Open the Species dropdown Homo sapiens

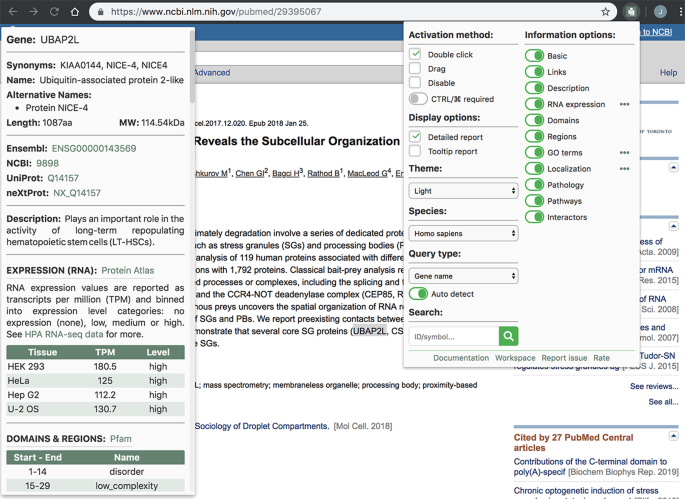(x=464, y=233)
